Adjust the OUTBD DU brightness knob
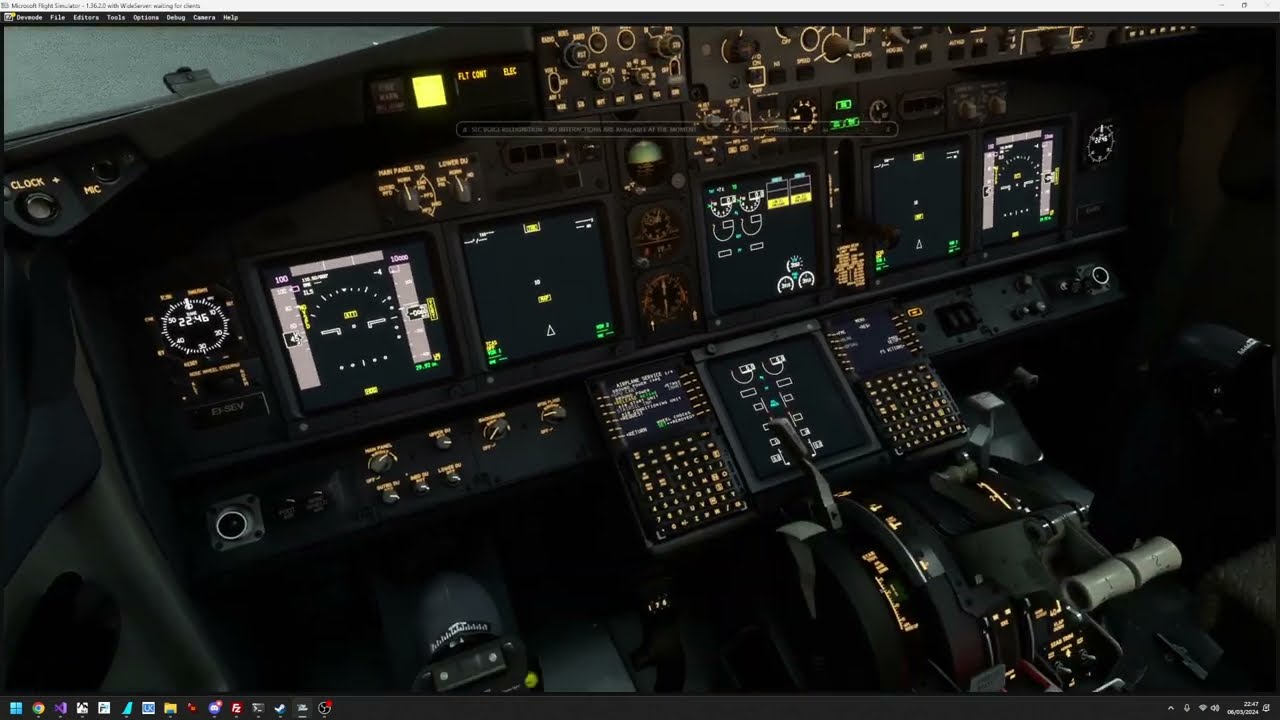The image size is (1280, 720). pos(391,496)
